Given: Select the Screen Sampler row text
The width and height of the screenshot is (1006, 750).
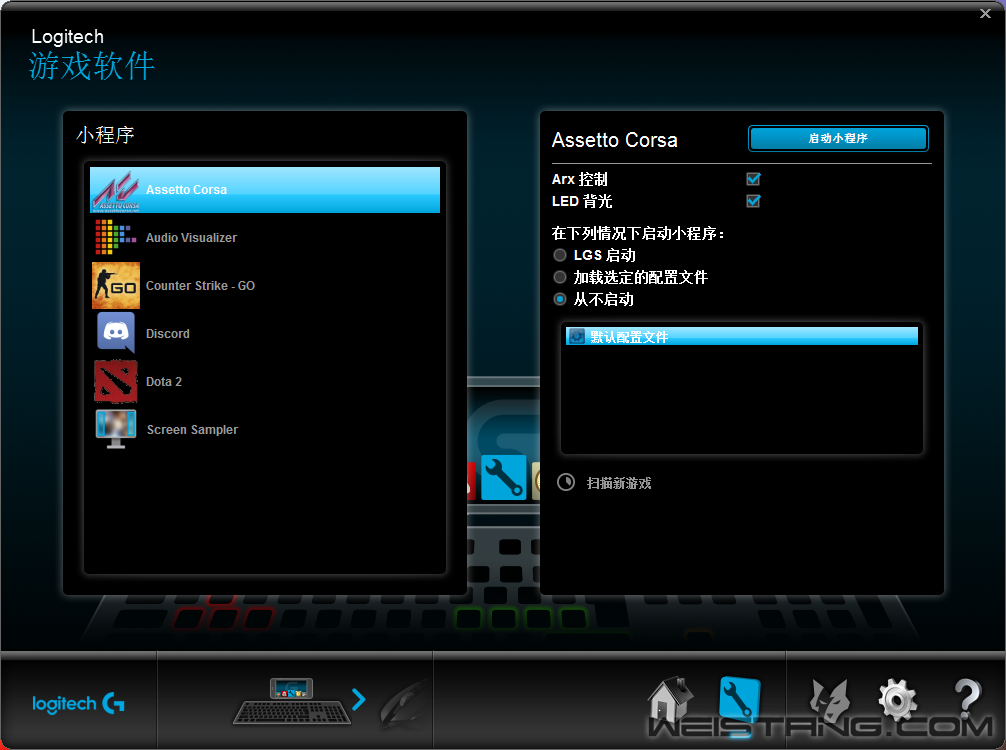Looking at the screenshot, I should (192, 430).
